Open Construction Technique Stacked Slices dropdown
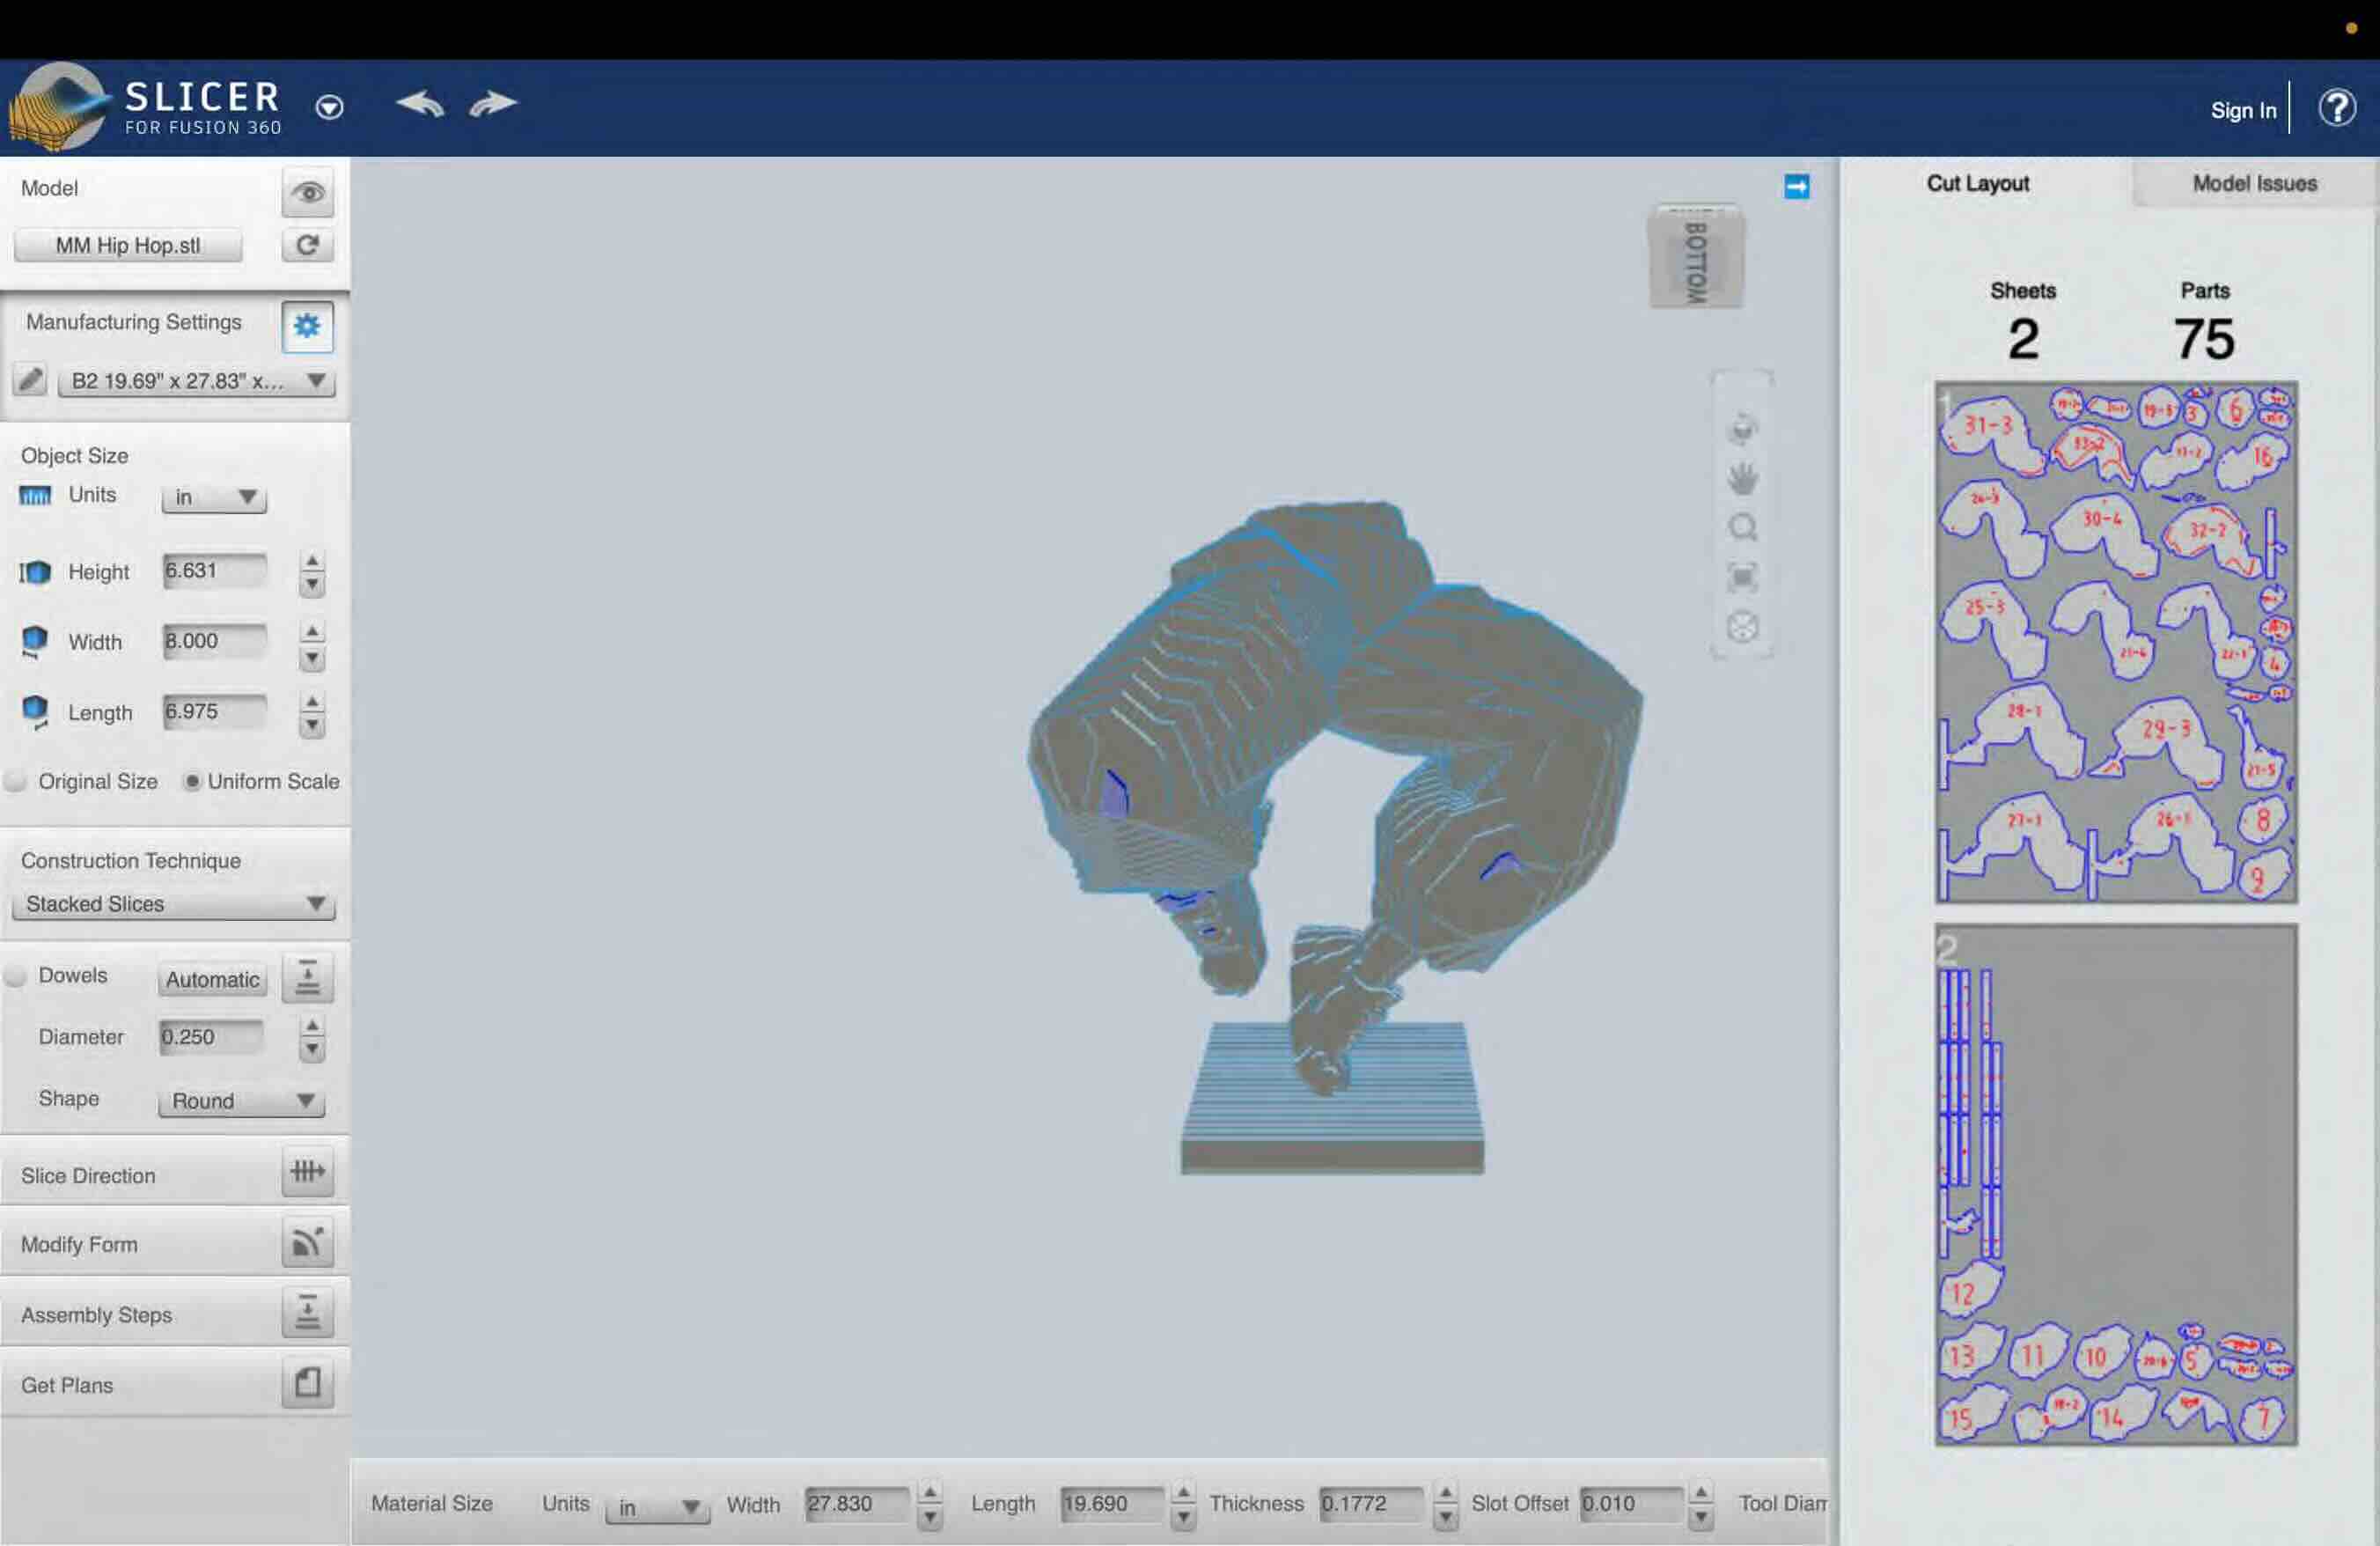 click(x=174, y=904)
